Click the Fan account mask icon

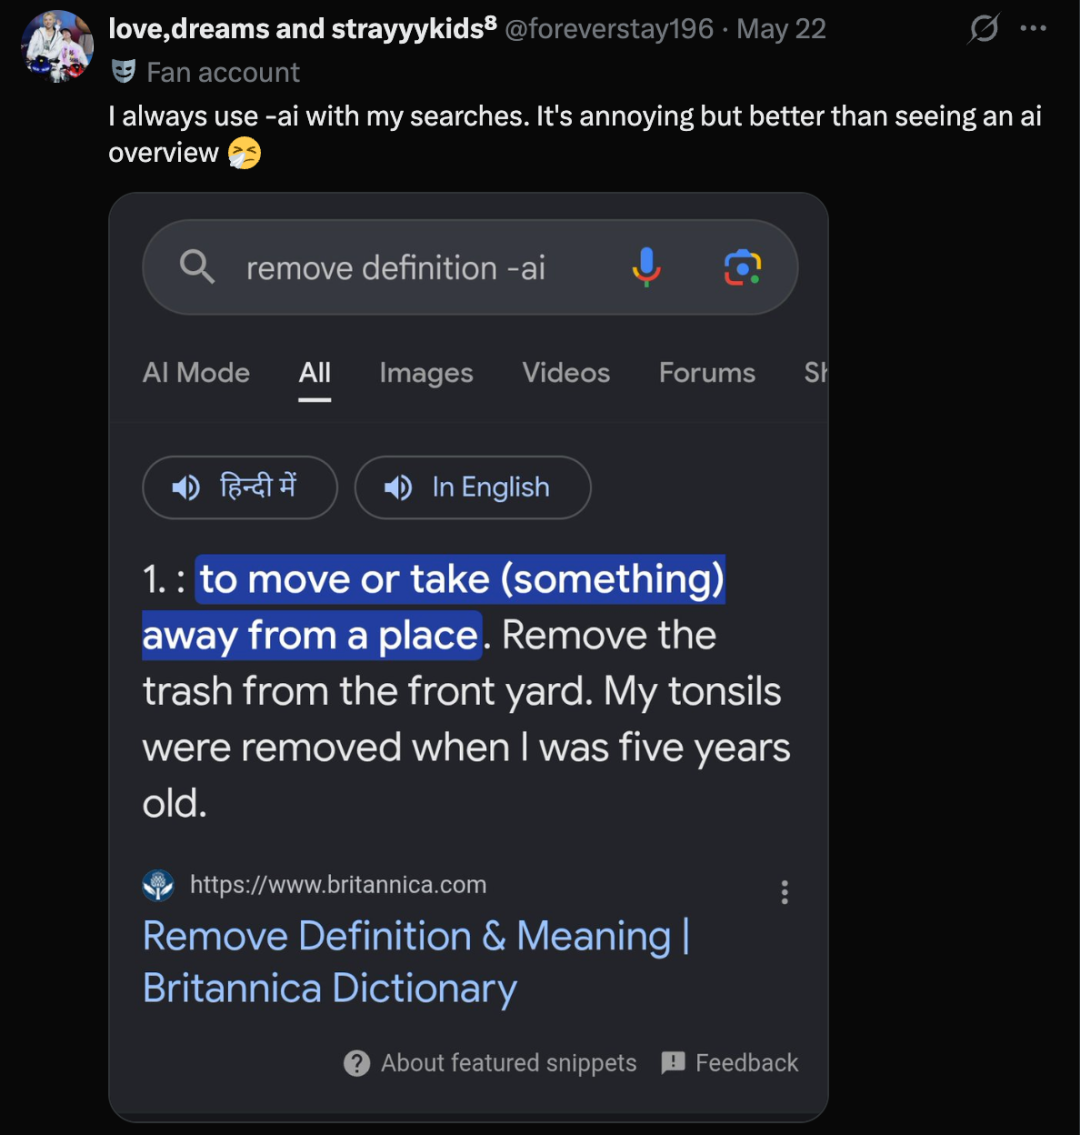(x=124, y=72)
